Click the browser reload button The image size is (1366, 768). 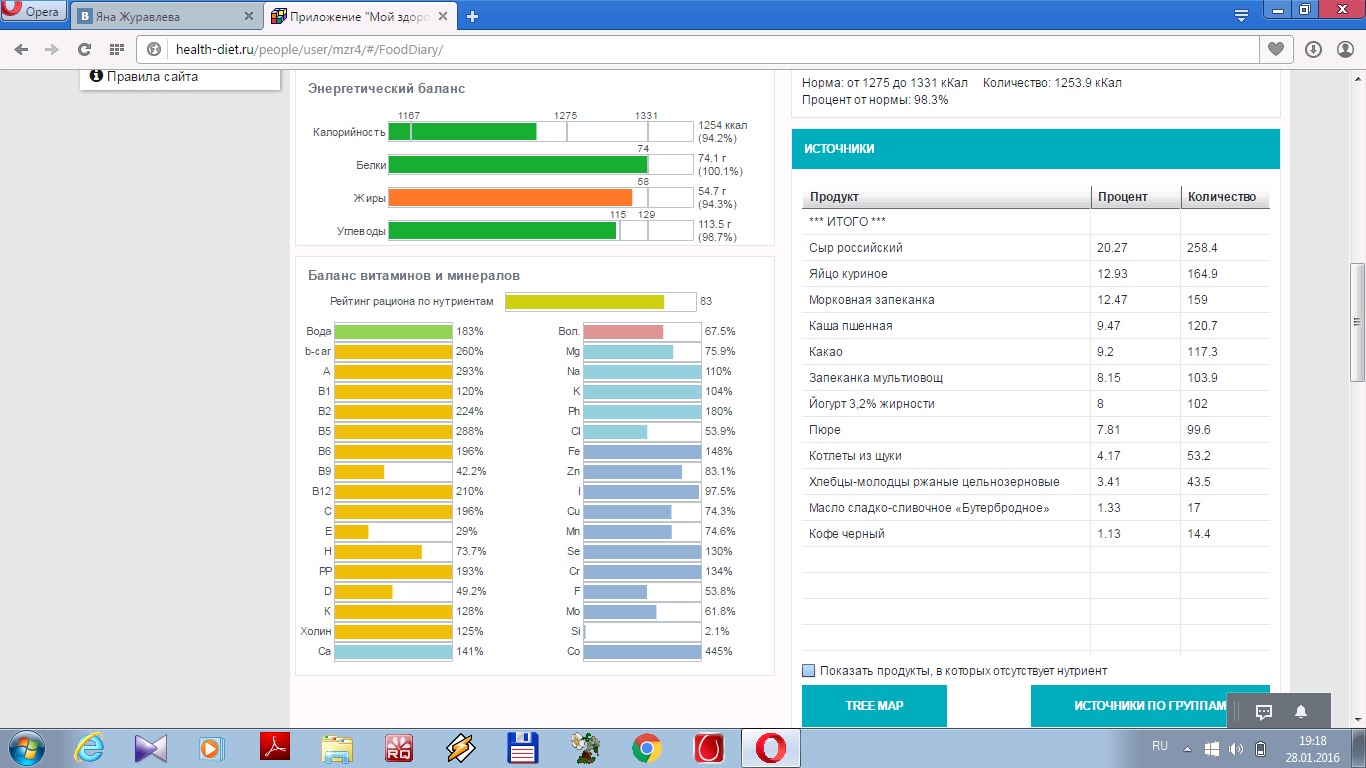[84, 49]
